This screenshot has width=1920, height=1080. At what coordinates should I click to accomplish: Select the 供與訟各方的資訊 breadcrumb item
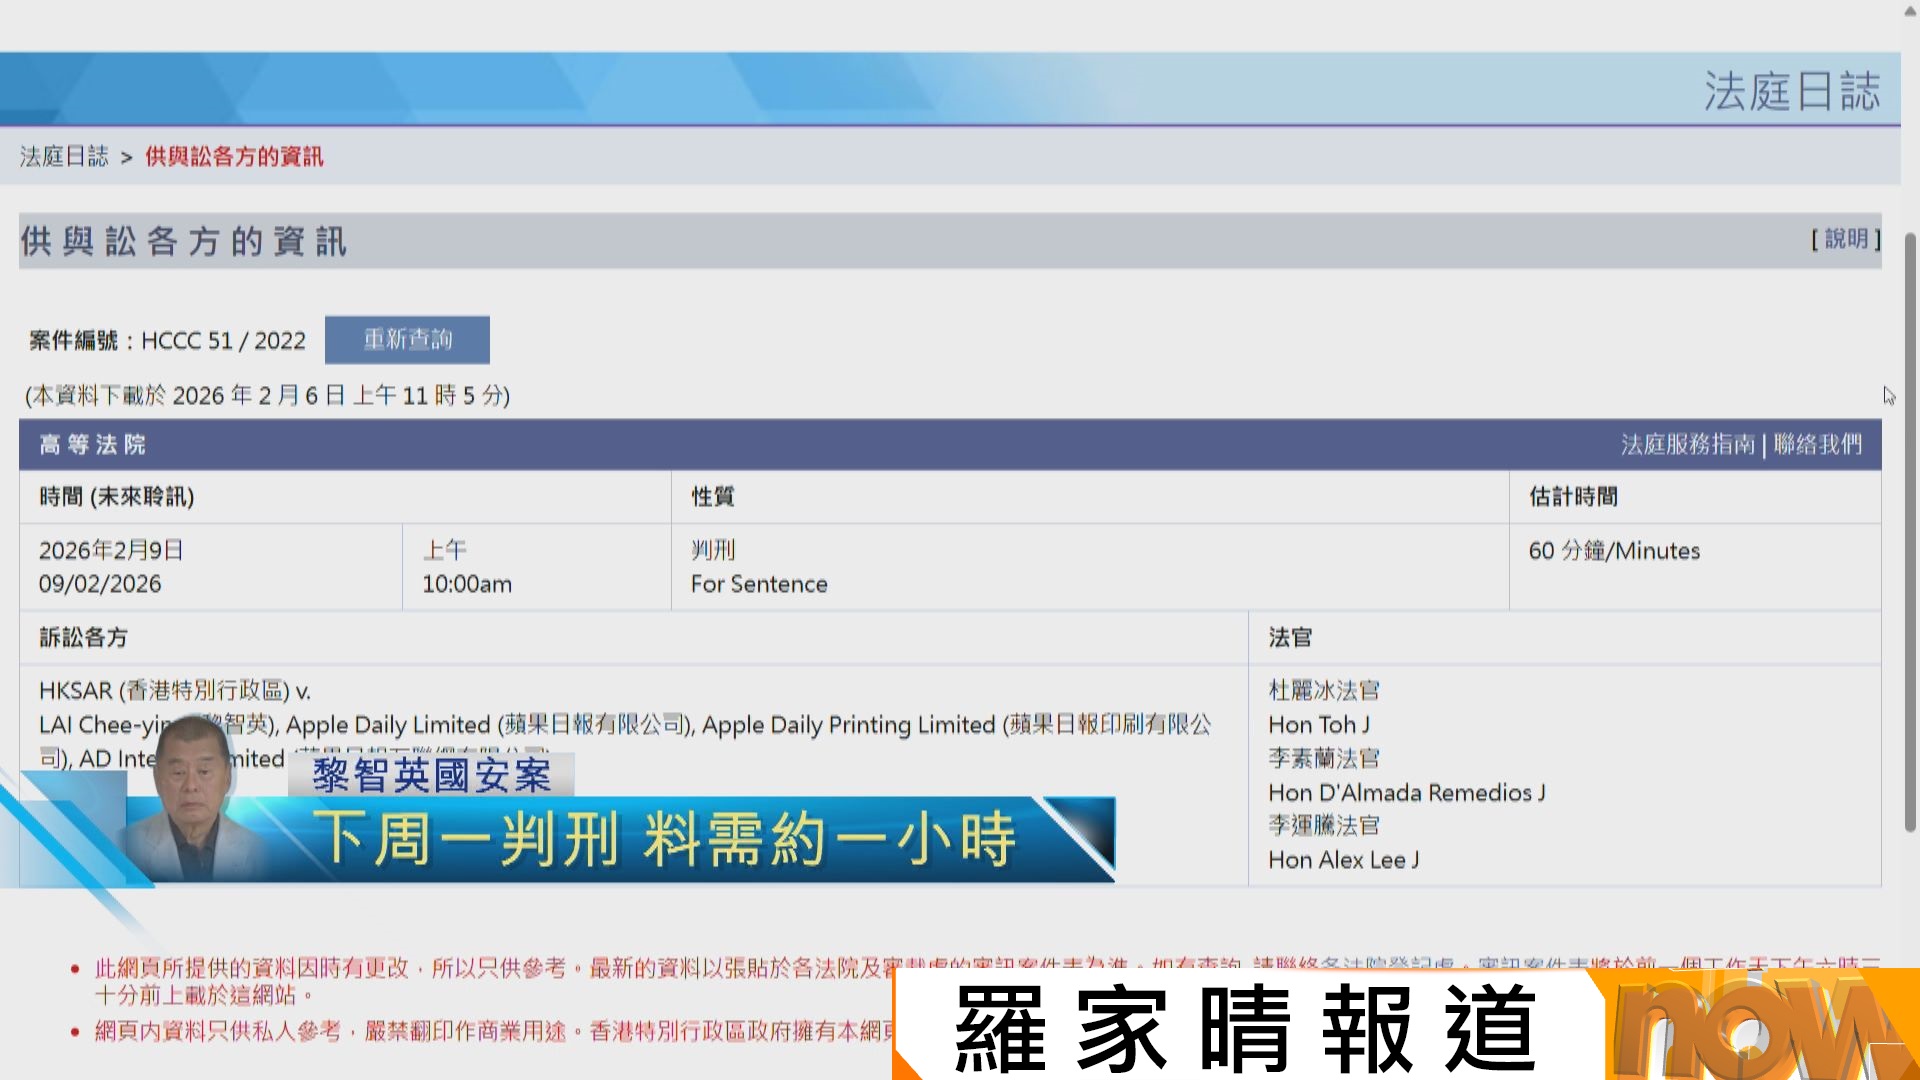click(x=233, y=157)
